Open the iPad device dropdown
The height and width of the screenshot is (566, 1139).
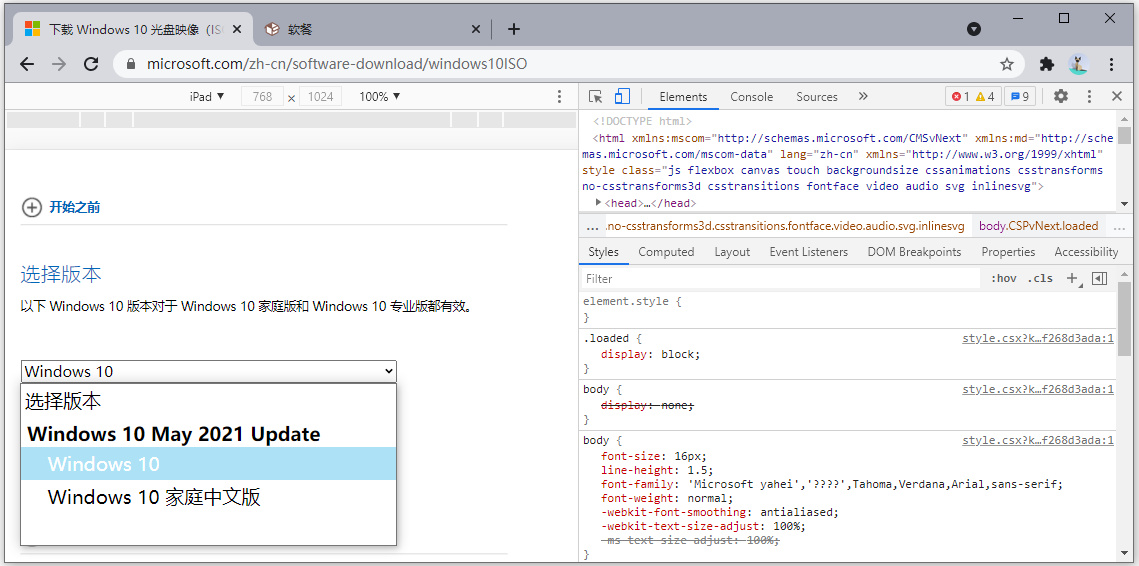[x=207, y=97]
